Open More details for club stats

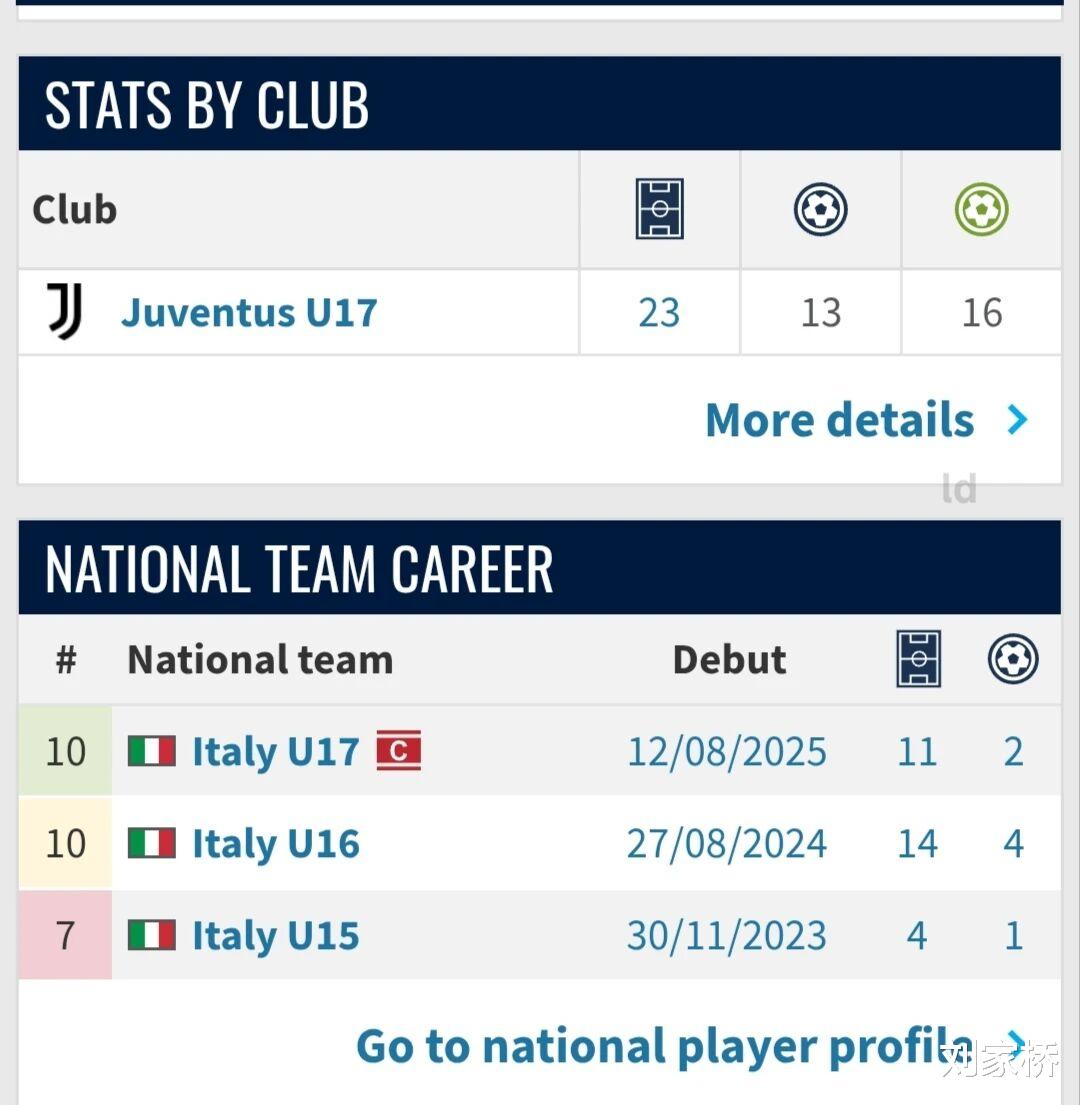[x=839, y=420]
